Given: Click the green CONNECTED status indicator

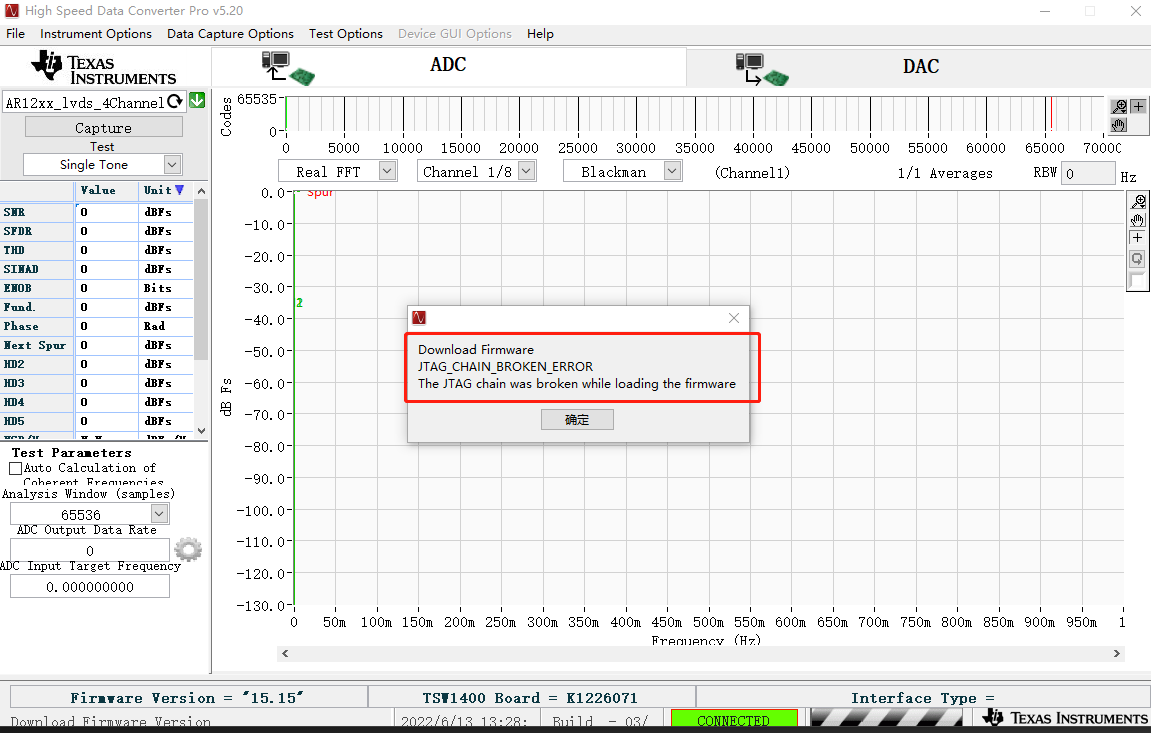Looking at the screenshot, I should point(734,720).
